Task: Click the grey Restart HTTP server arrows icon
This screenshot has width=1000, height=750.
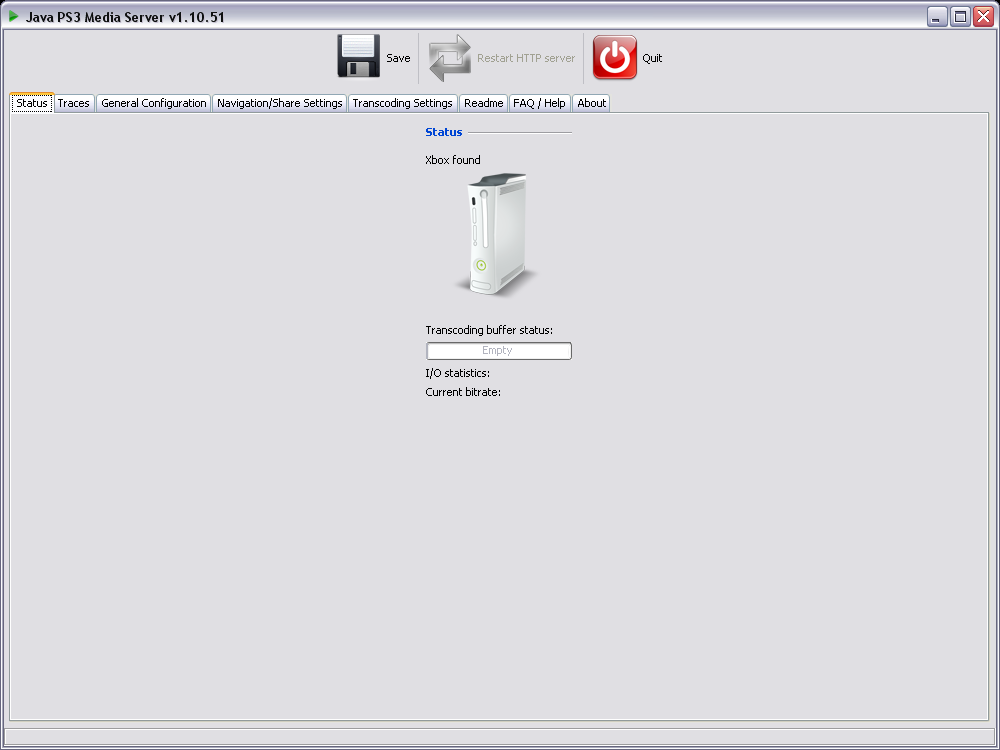Action: (450, 58)
